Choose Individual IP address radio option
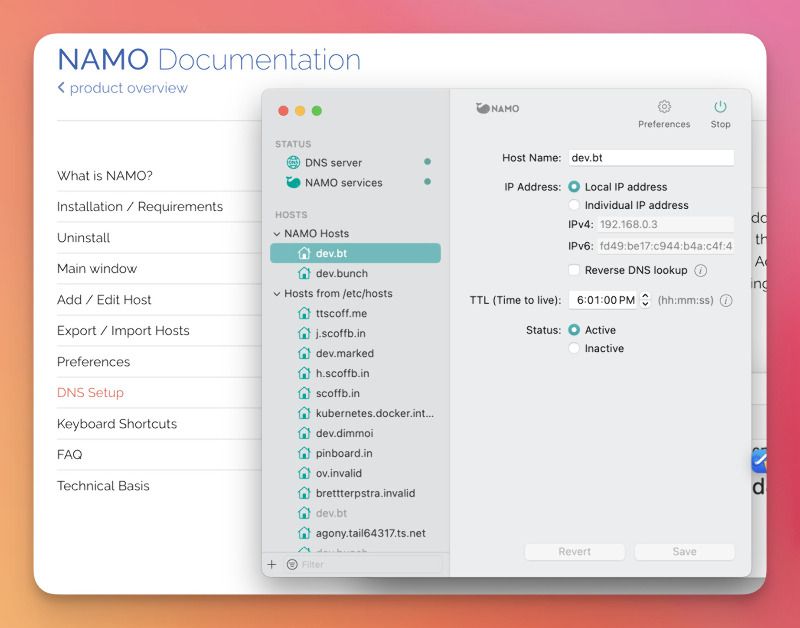800x628 pixels. 574,205
